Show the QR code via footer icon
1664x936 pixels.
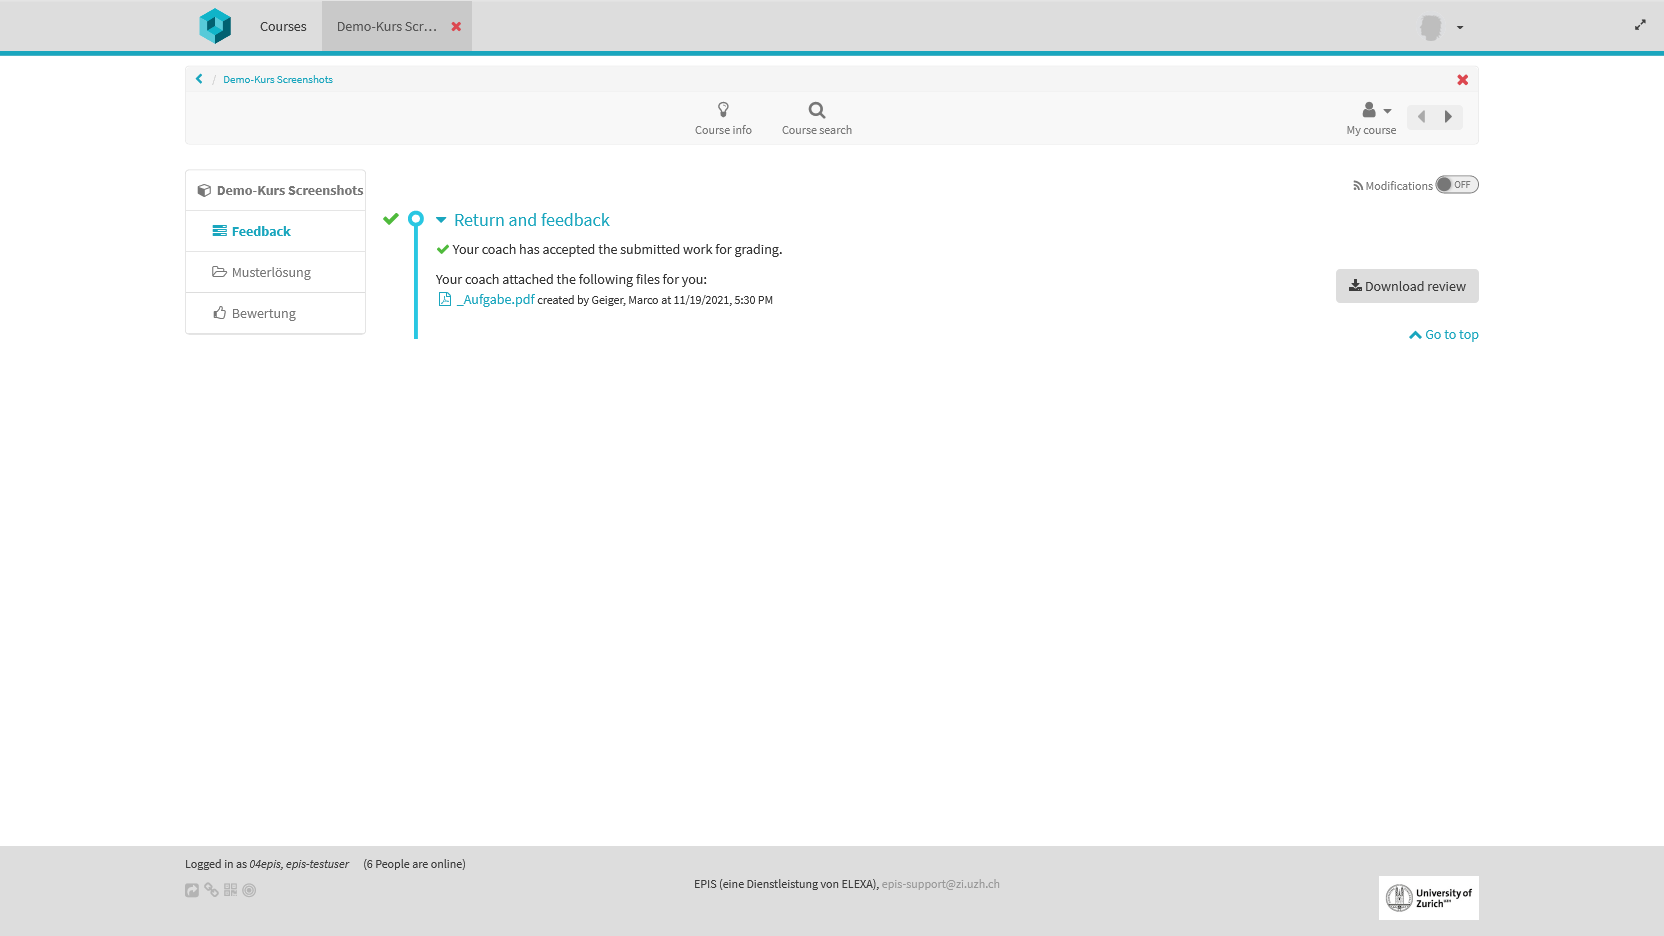pos(230,890)
